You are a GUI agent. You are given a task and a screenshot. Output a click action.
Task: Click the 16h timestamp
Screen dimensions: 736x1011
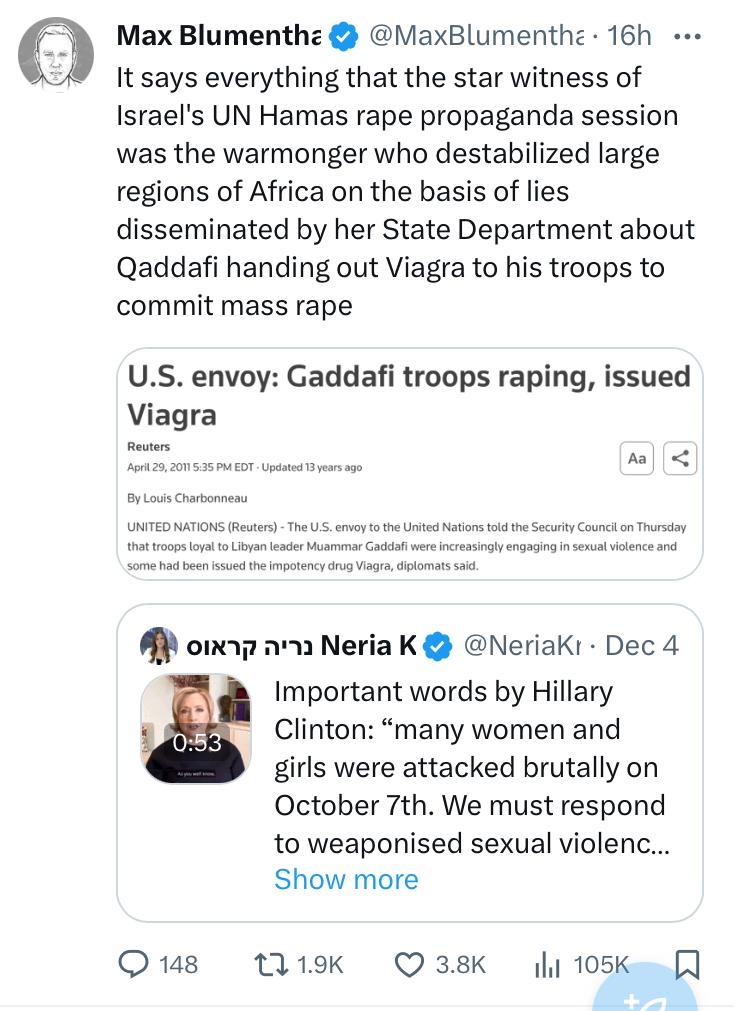[629, 36]
